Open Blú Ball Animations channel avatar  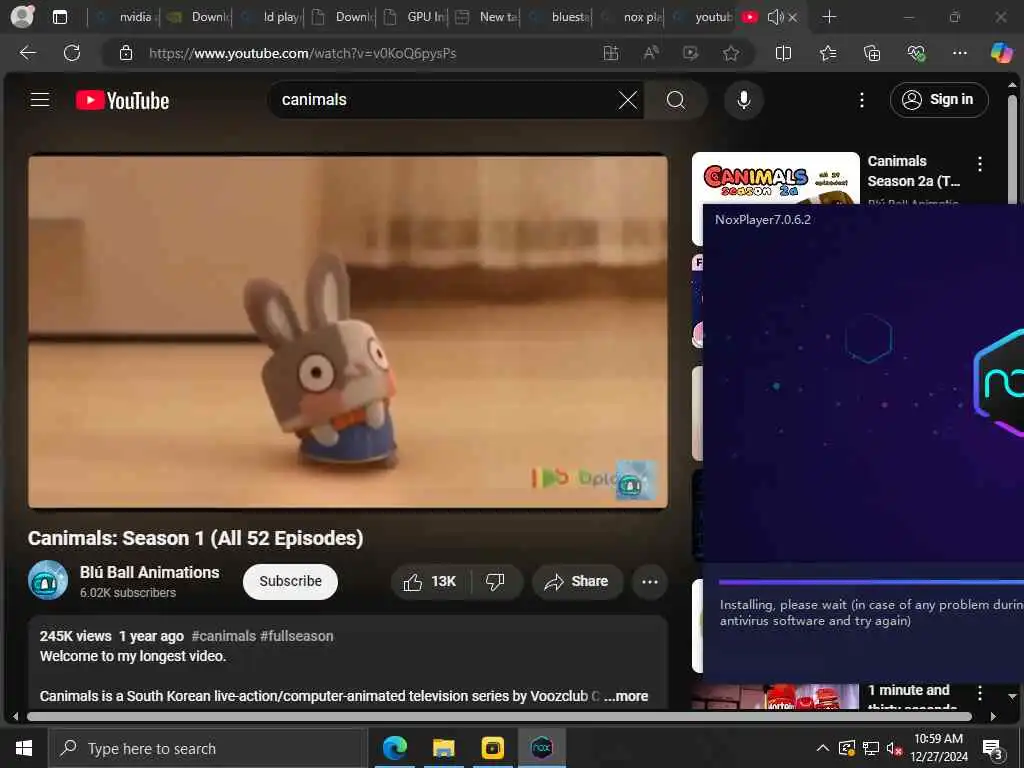[x=48, y=580]
